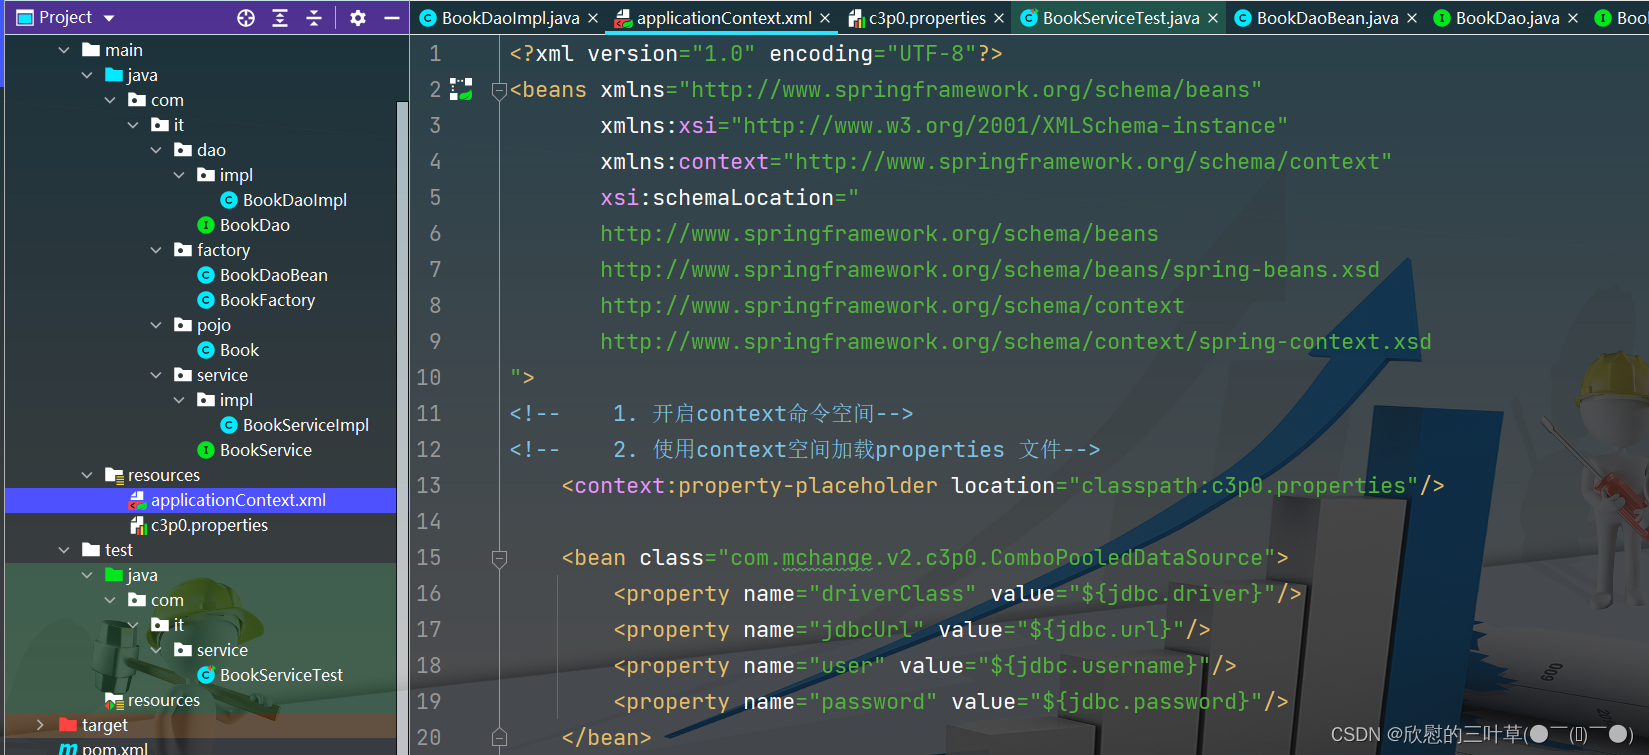Click the Collapse All icon in Project panel
The height and width of the screenshot is (755, 1649).
(314, 18)
